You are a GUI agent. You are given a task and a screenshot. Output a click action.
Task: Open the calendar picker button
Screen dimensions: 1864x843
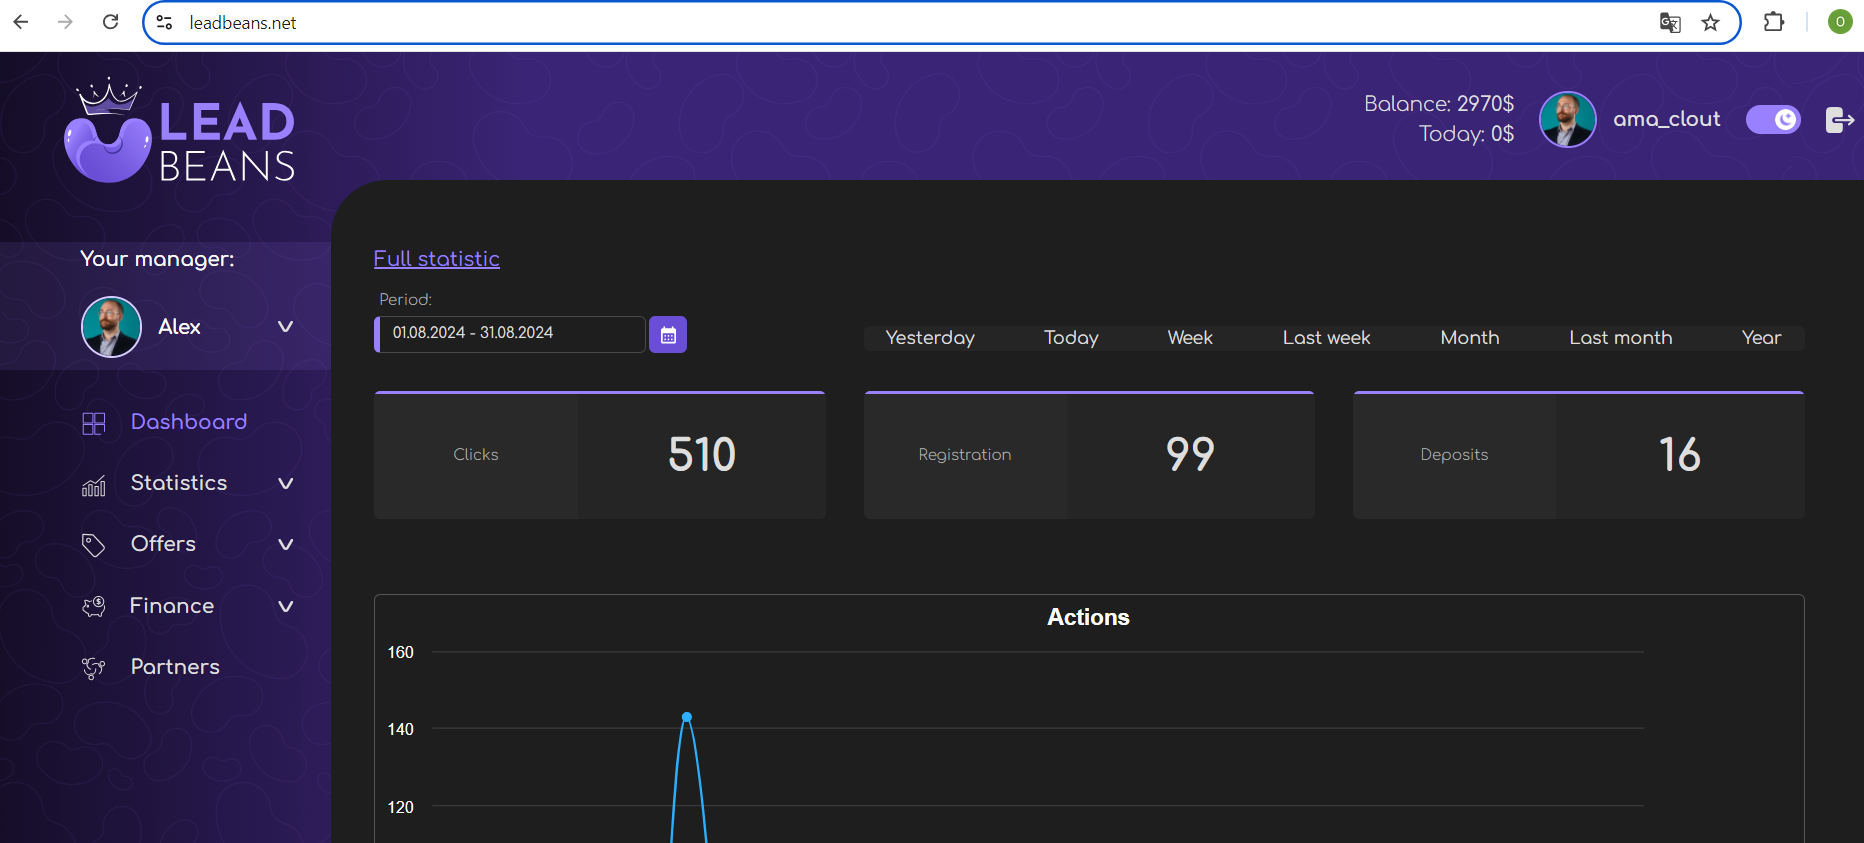668,334
